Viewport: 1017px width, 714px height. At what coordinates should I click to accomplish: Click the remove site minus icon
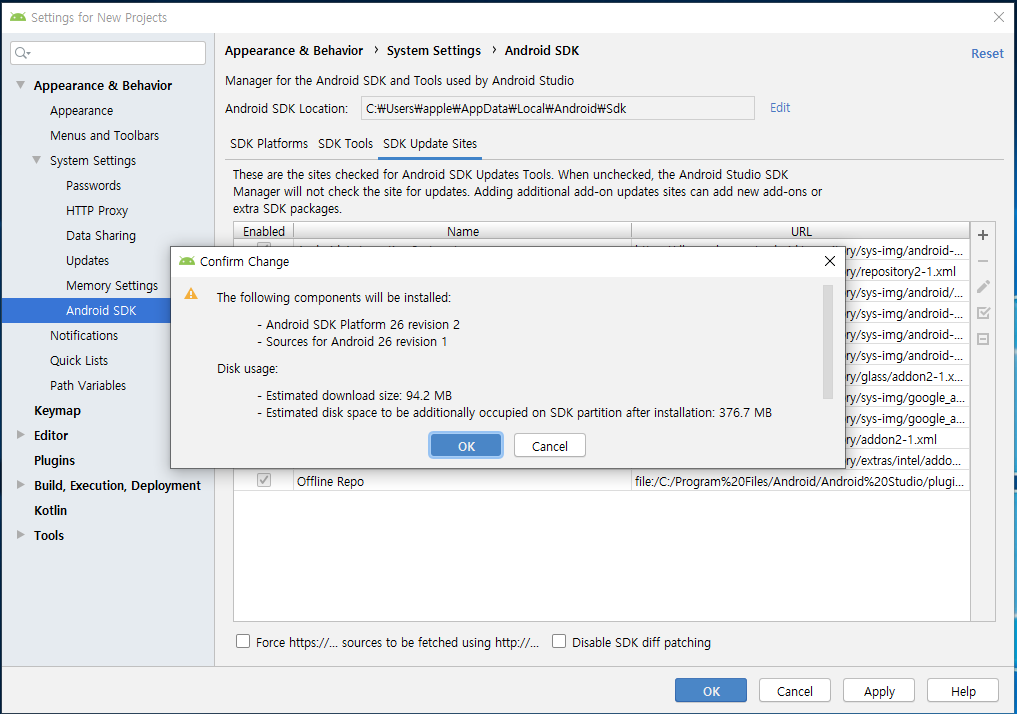click(x=983, y=261)
